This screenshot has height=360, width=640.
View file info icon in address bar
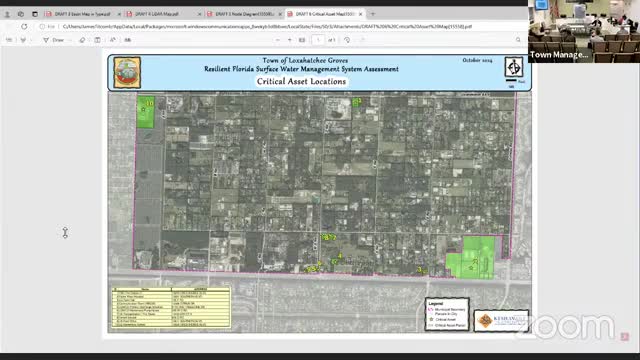(x=42, y=27)
